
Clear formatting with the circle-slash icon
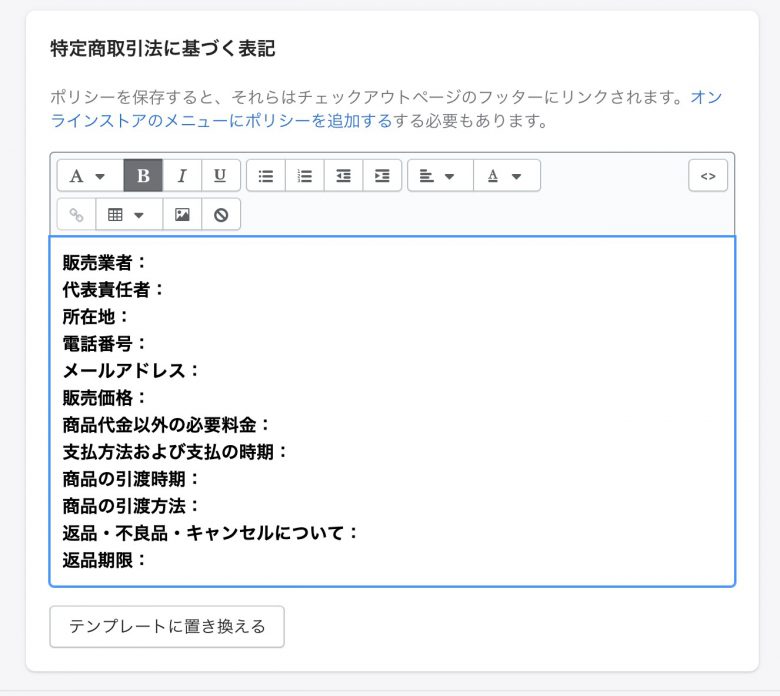pos(221,215)
